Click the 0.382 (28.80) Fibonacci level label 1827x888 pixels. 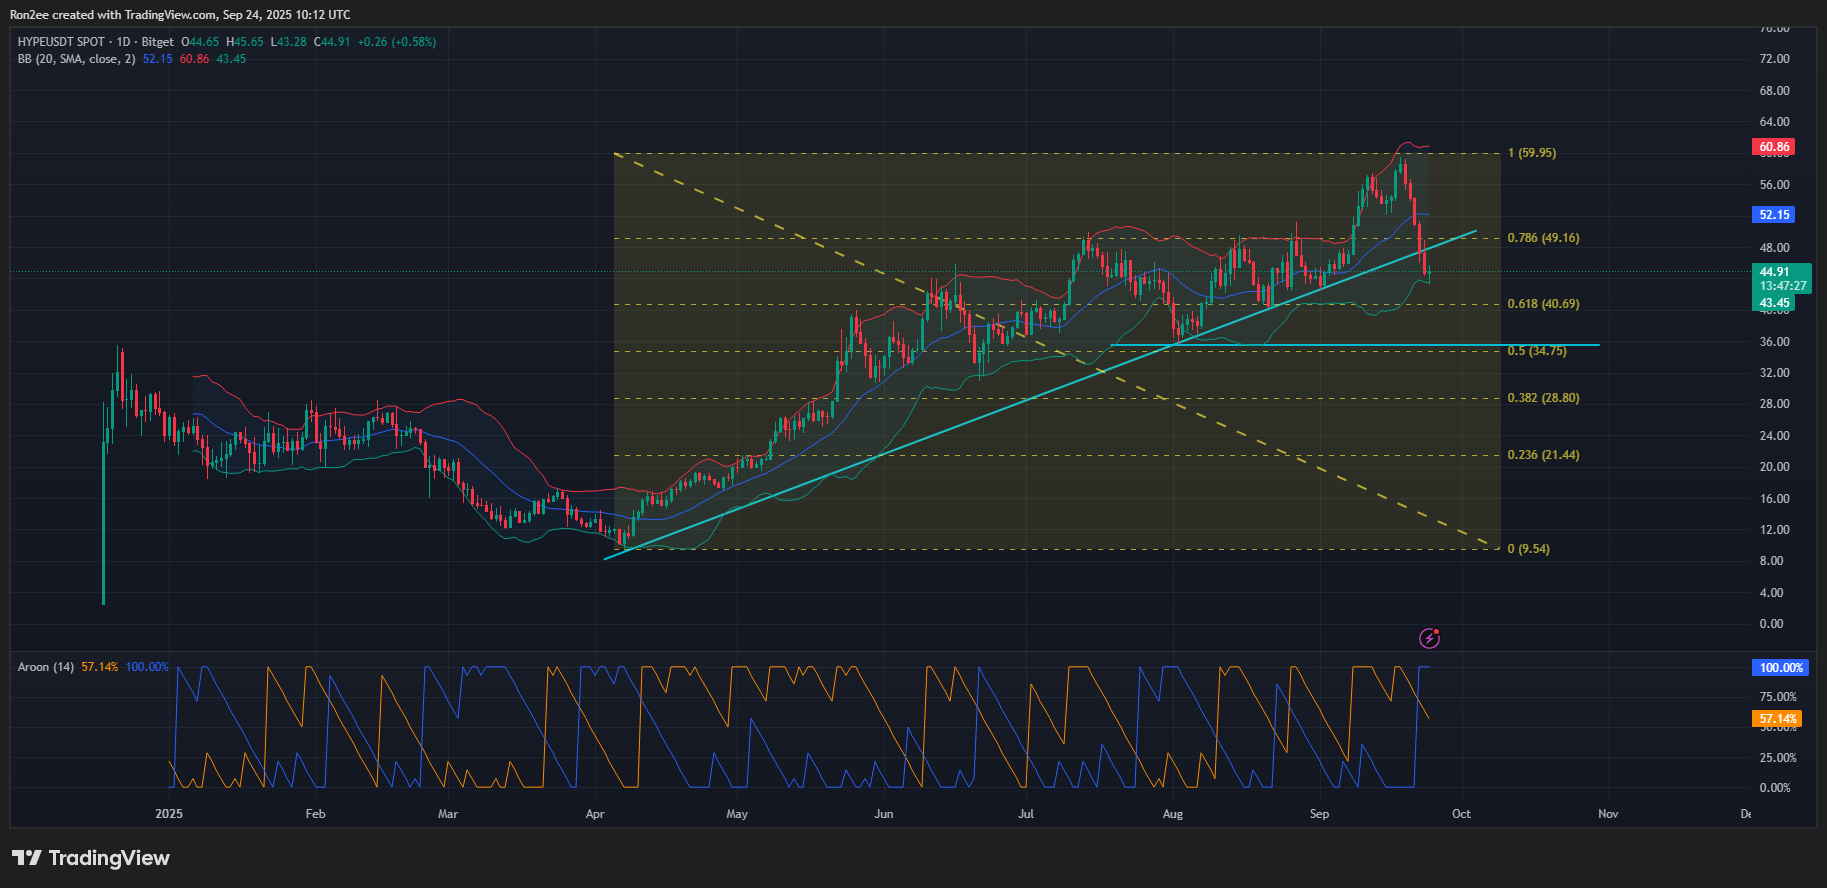tap(1543, 398)
